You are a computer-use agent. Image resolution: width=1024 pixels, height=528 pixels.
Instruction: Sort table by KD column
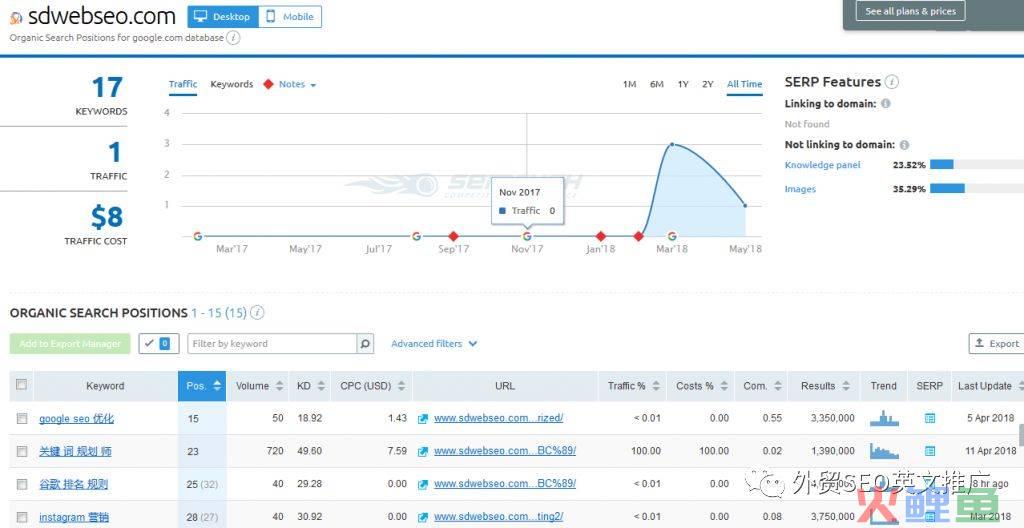click(x=310, y=386)
